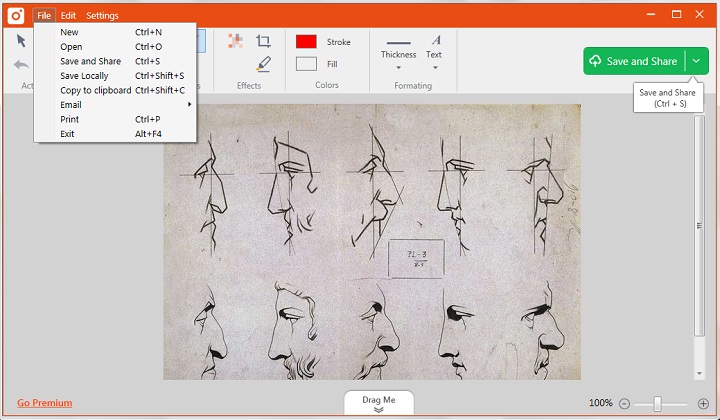Open the Save and Share dropdown arrow
Image resolution: width=720 pixels, height=420 pixels.
click(697, 61)
